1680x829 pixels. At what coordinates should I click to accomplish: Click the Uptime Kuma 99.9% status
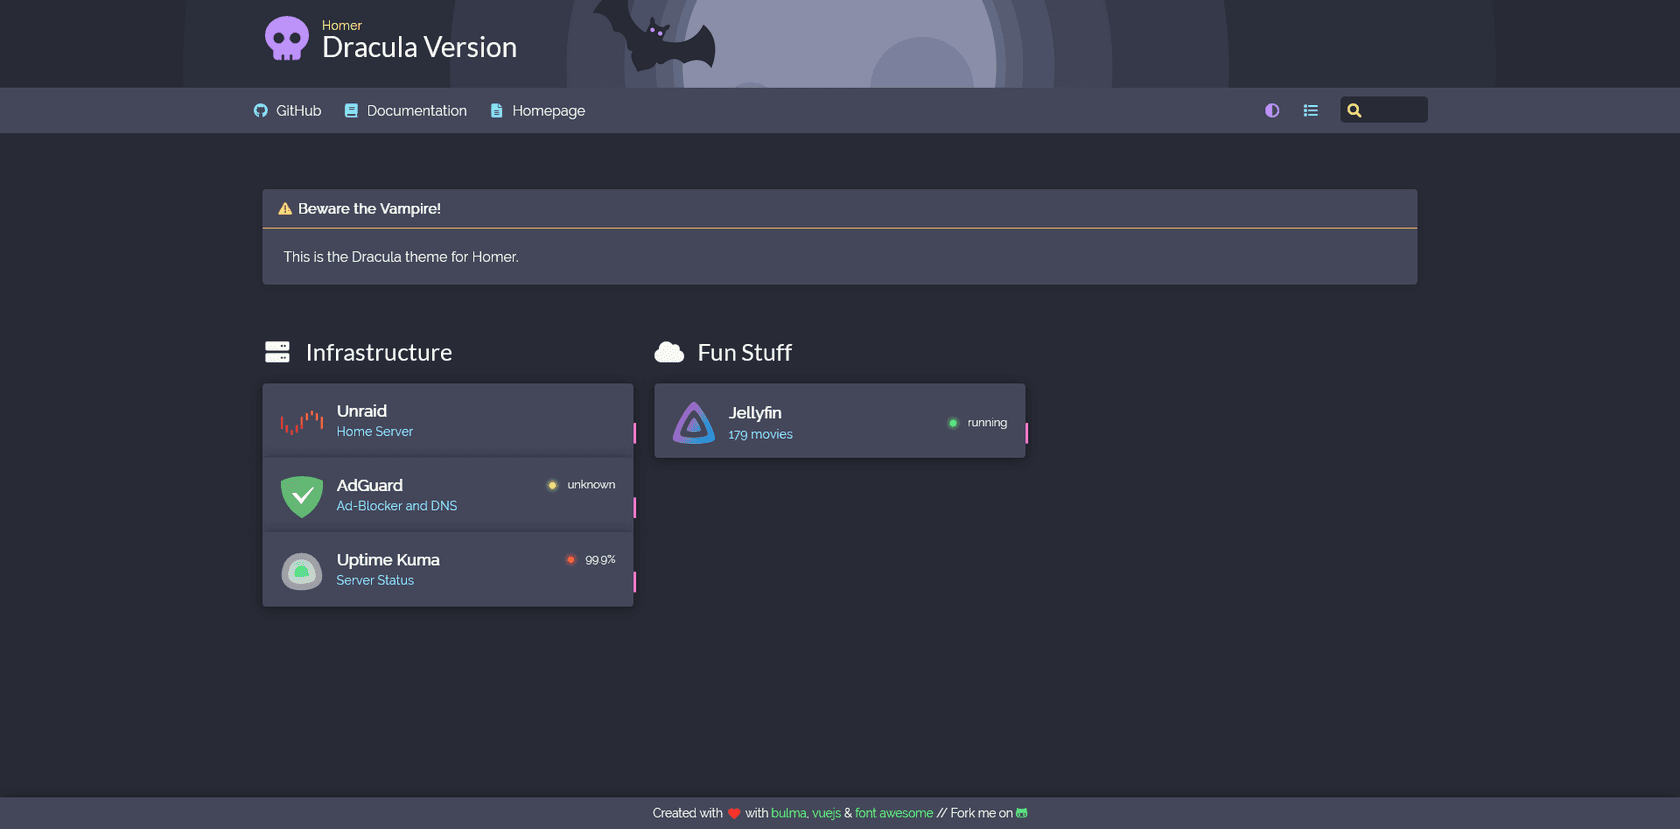tap(590, 560)
